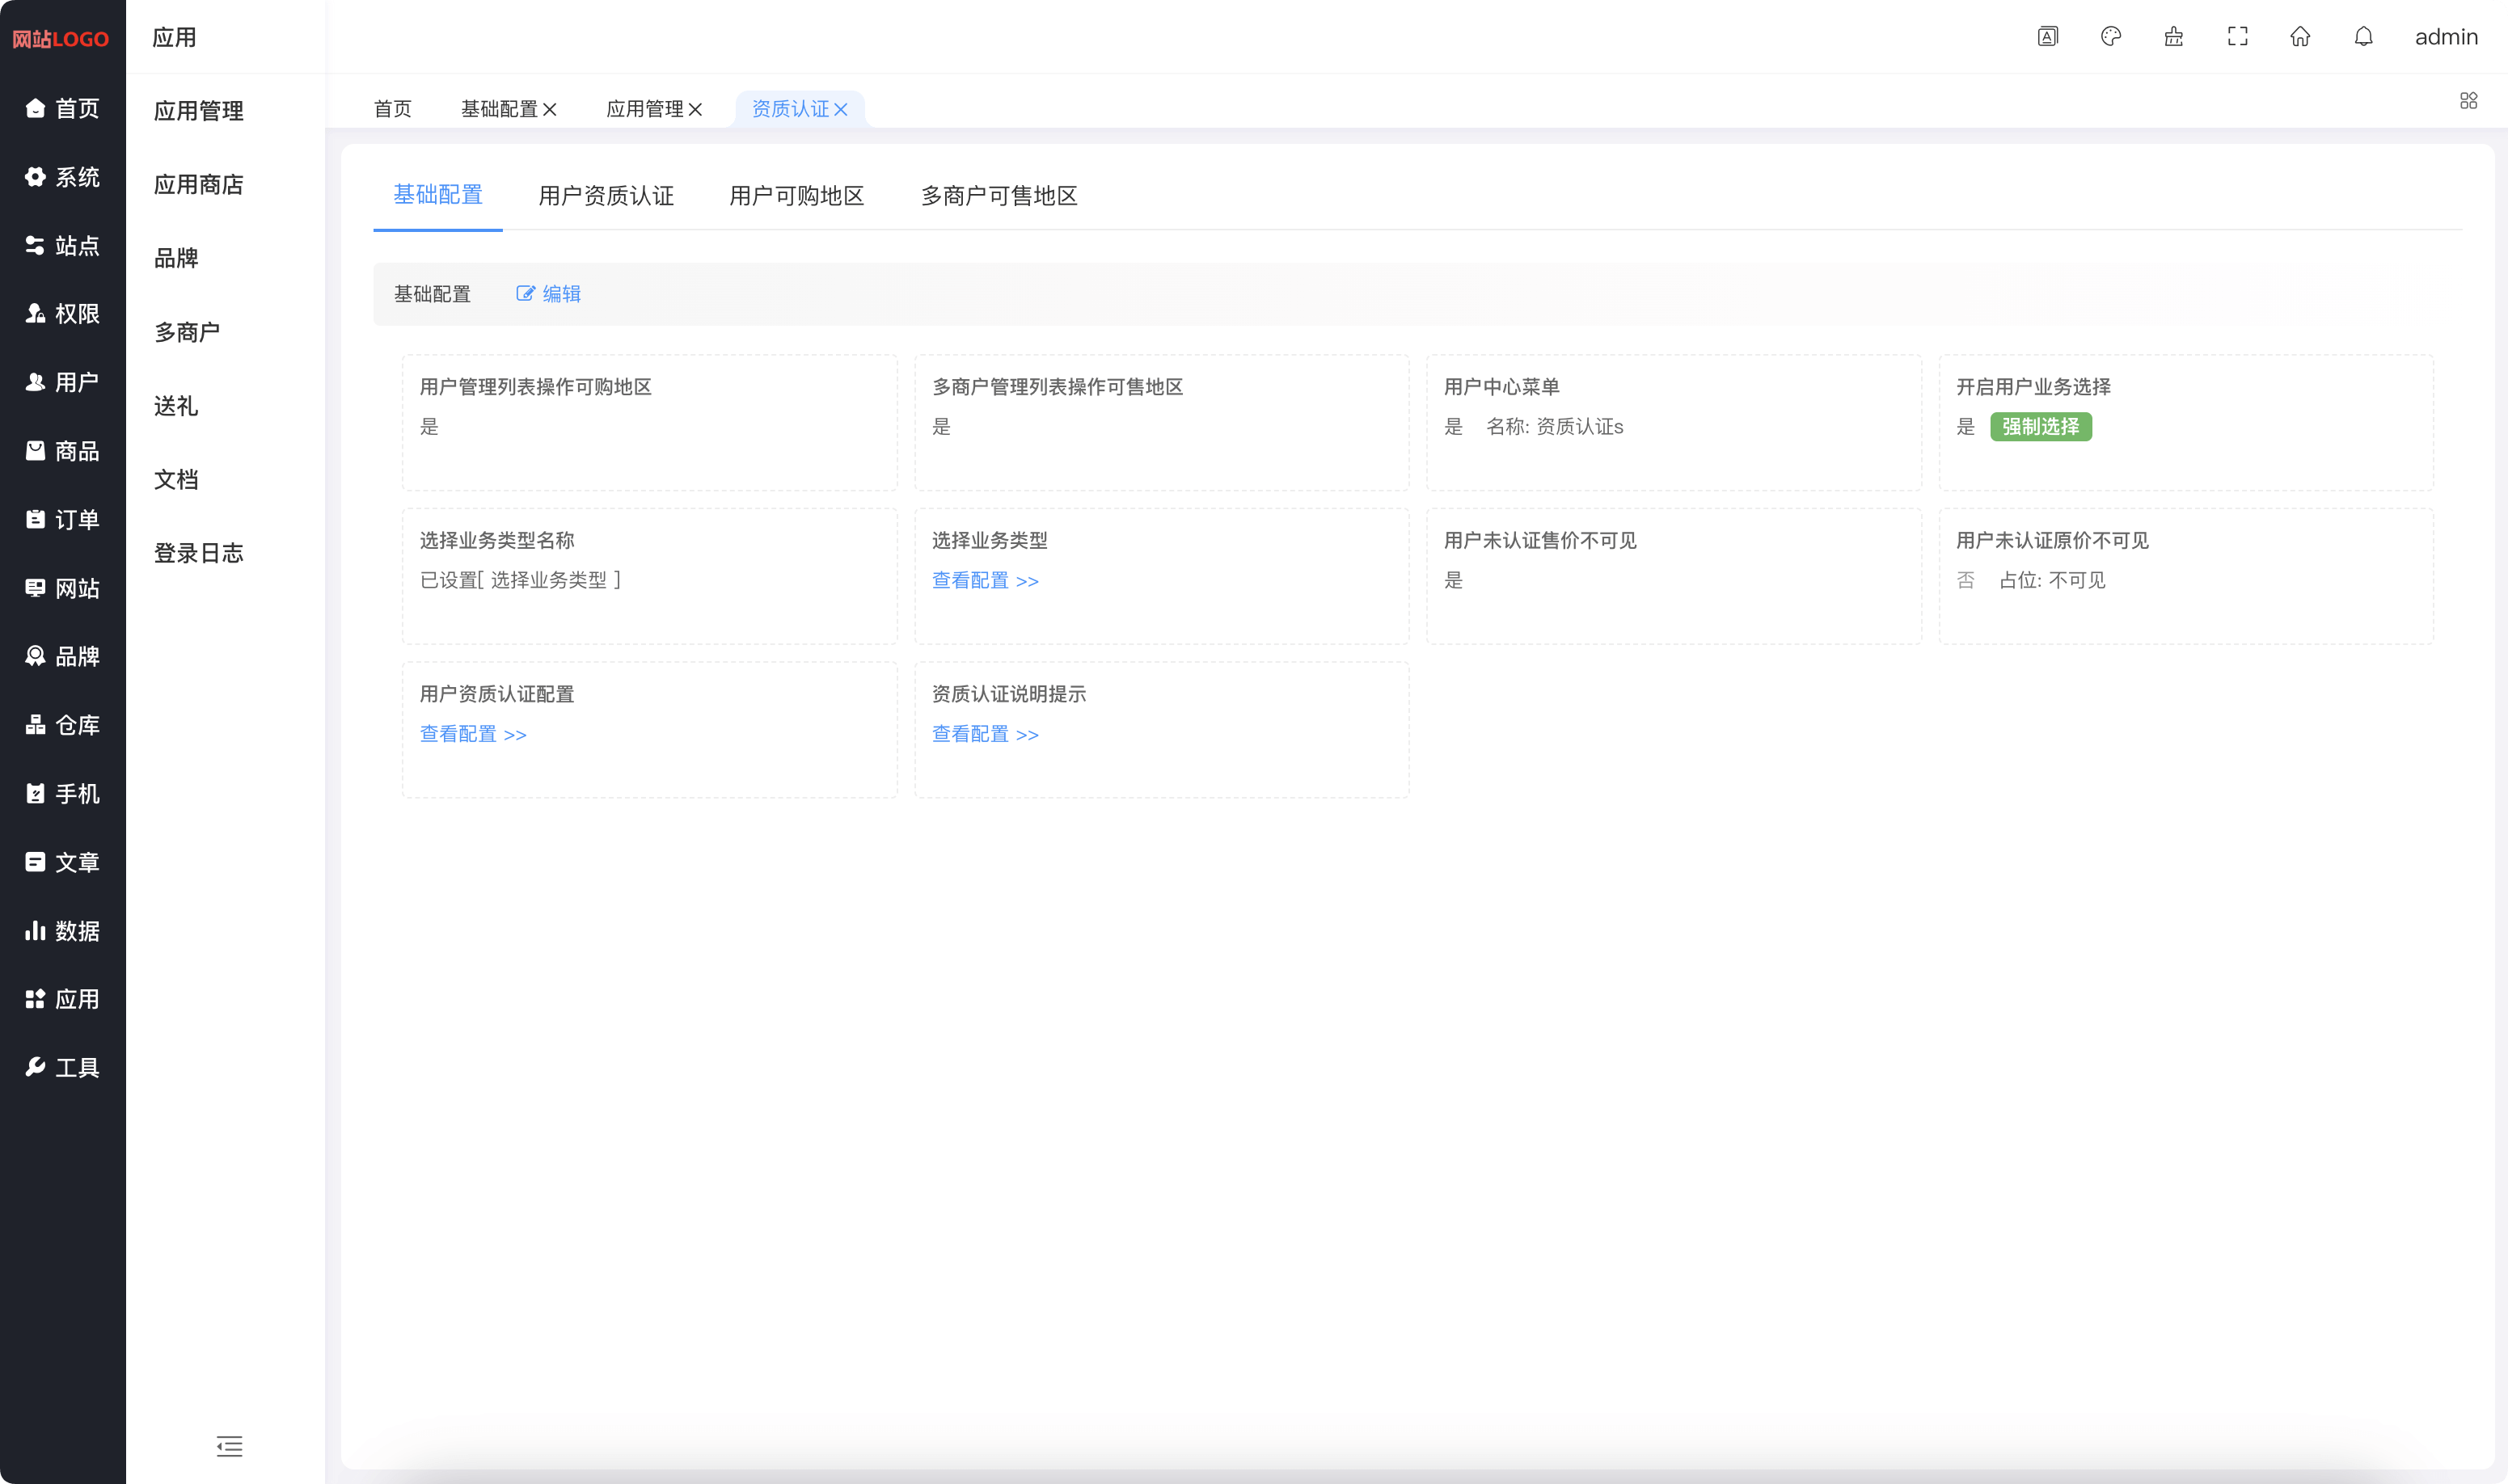This screenshot has width=2508, height=1484.
Task: Switch to the 用户资质认证 tab
Action: [606, 196]
